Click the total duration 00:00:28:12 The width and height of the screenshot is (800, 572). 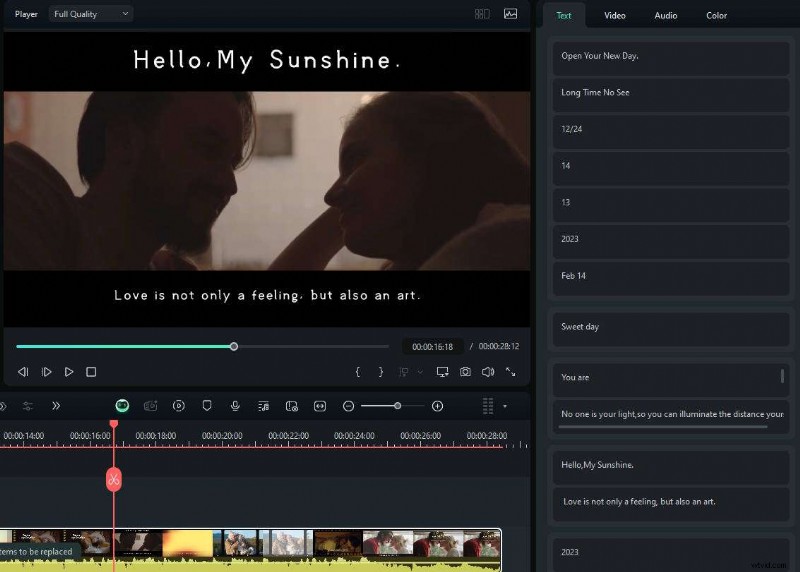[498, 346]
